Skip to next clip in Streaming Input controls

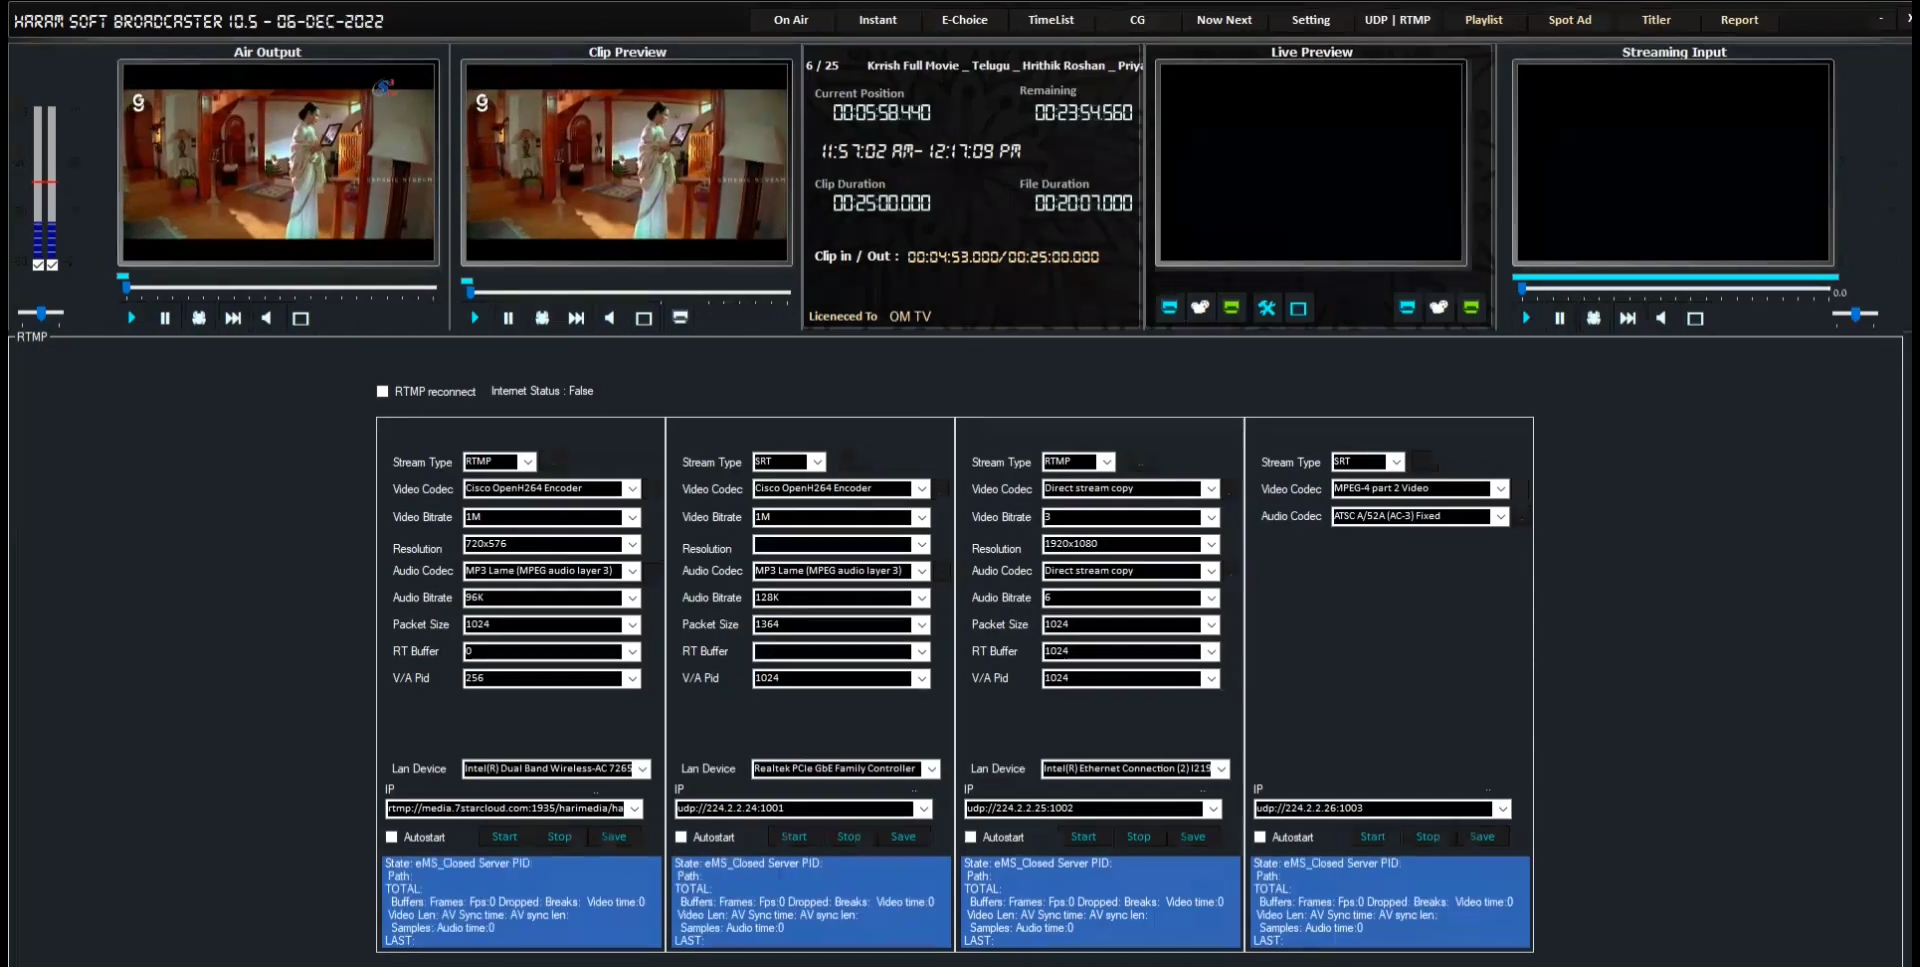1627,318
